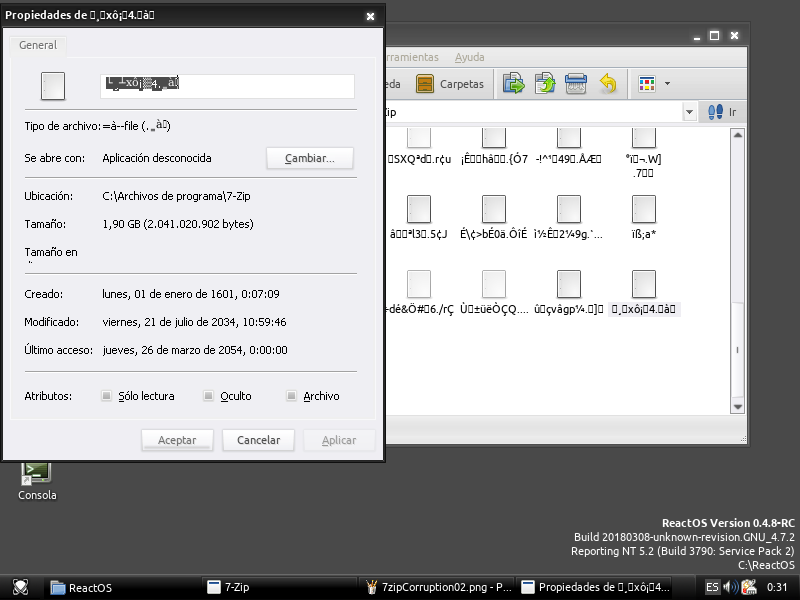800x600 pixels.
Task: Open the Views dropdown arrow
Action: 667,84
